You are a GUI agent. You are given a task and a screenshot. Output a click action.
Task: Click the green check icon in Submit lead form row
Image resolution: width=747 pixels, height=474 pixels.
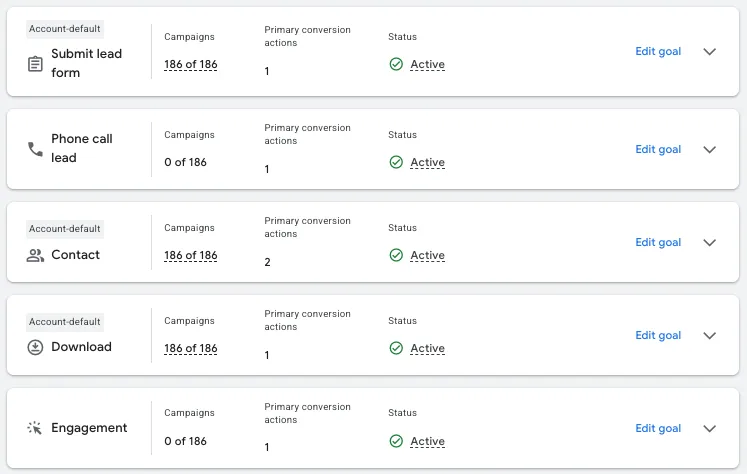[396, 64]
